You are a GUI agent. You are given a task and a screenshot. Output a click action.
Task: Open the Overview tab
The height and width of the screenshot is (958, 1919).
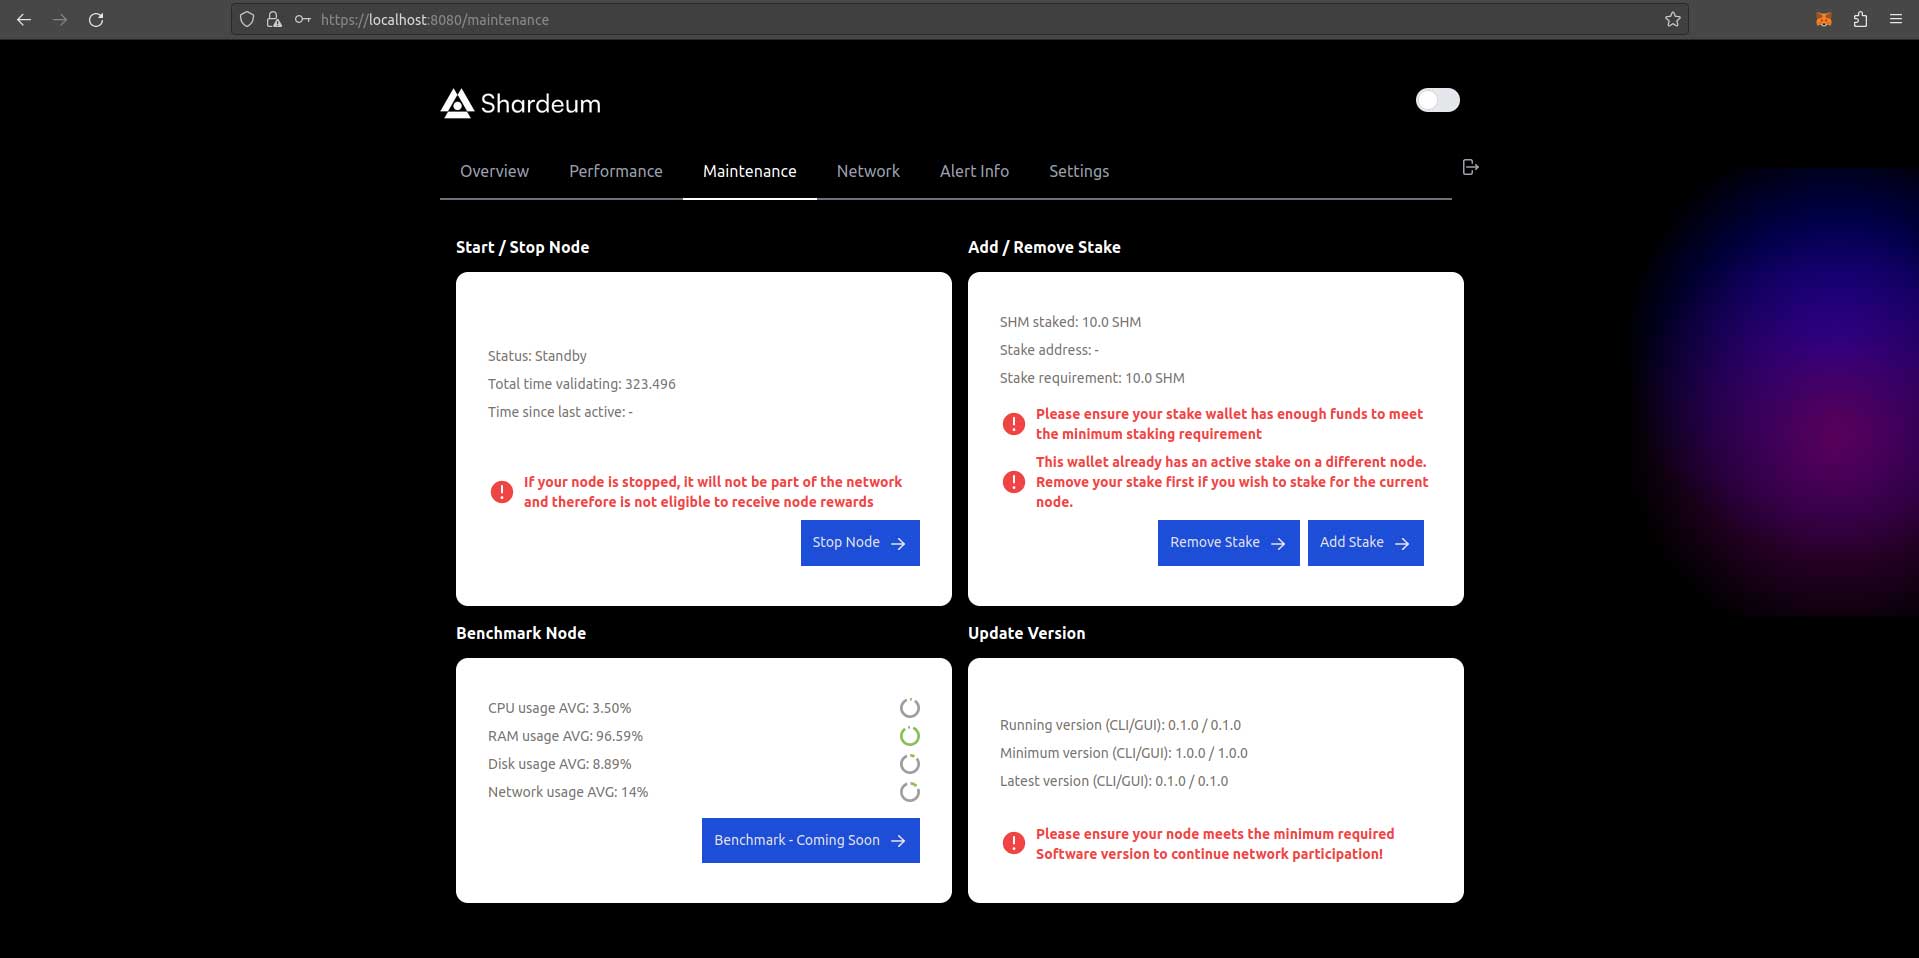(494, 171)
